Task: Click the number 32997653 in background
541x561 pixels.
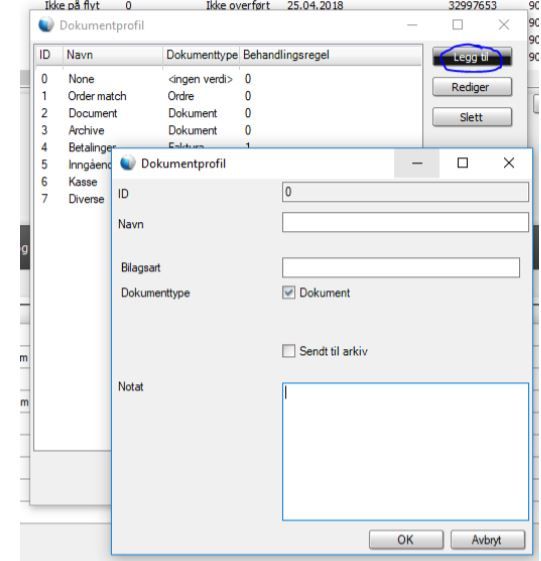Action: click(x=472, y=5)
